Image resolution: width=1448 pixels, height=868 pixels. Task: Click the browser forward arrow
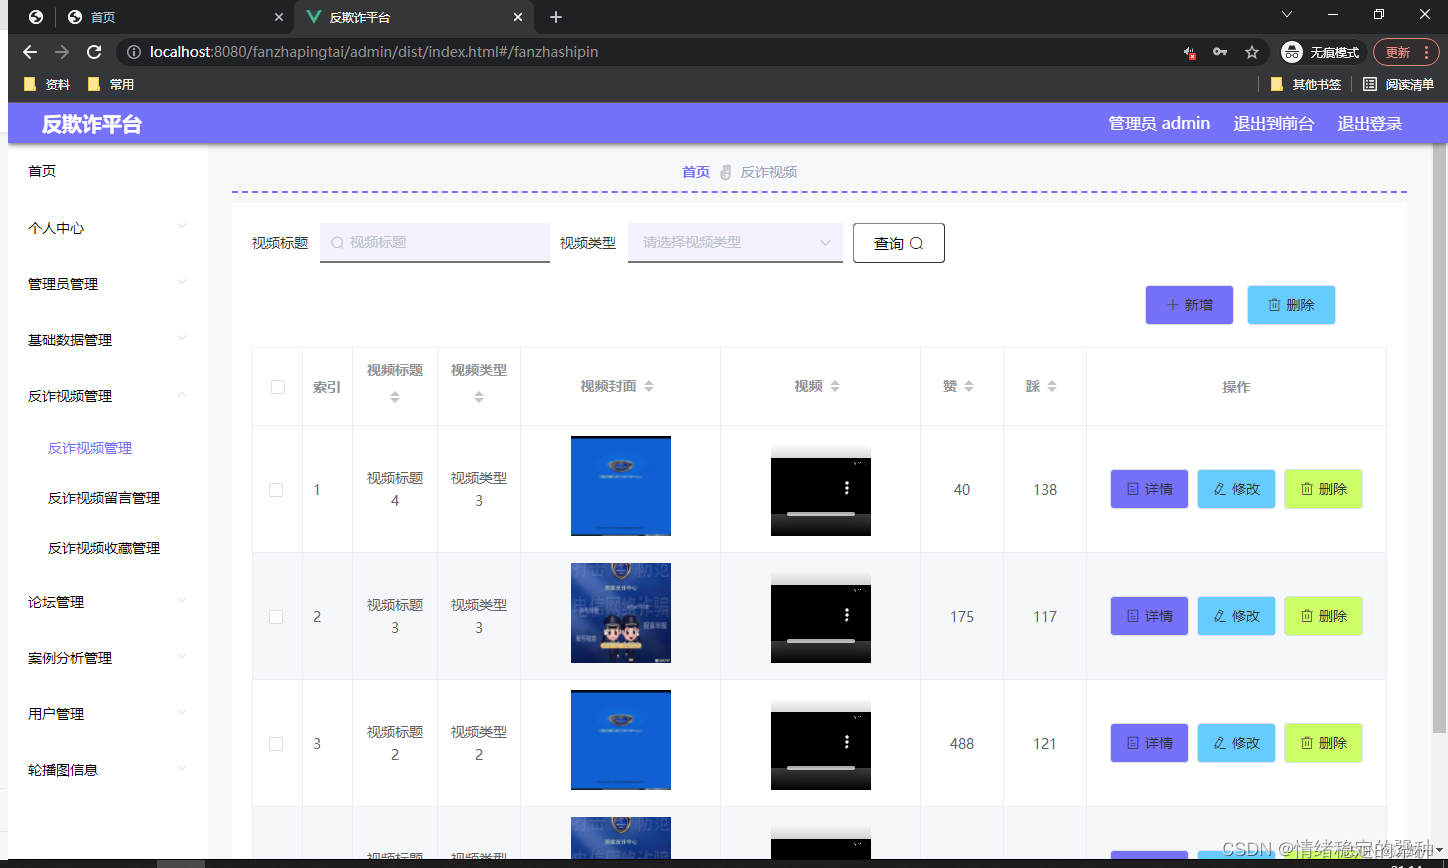click(x=62, y=52)
